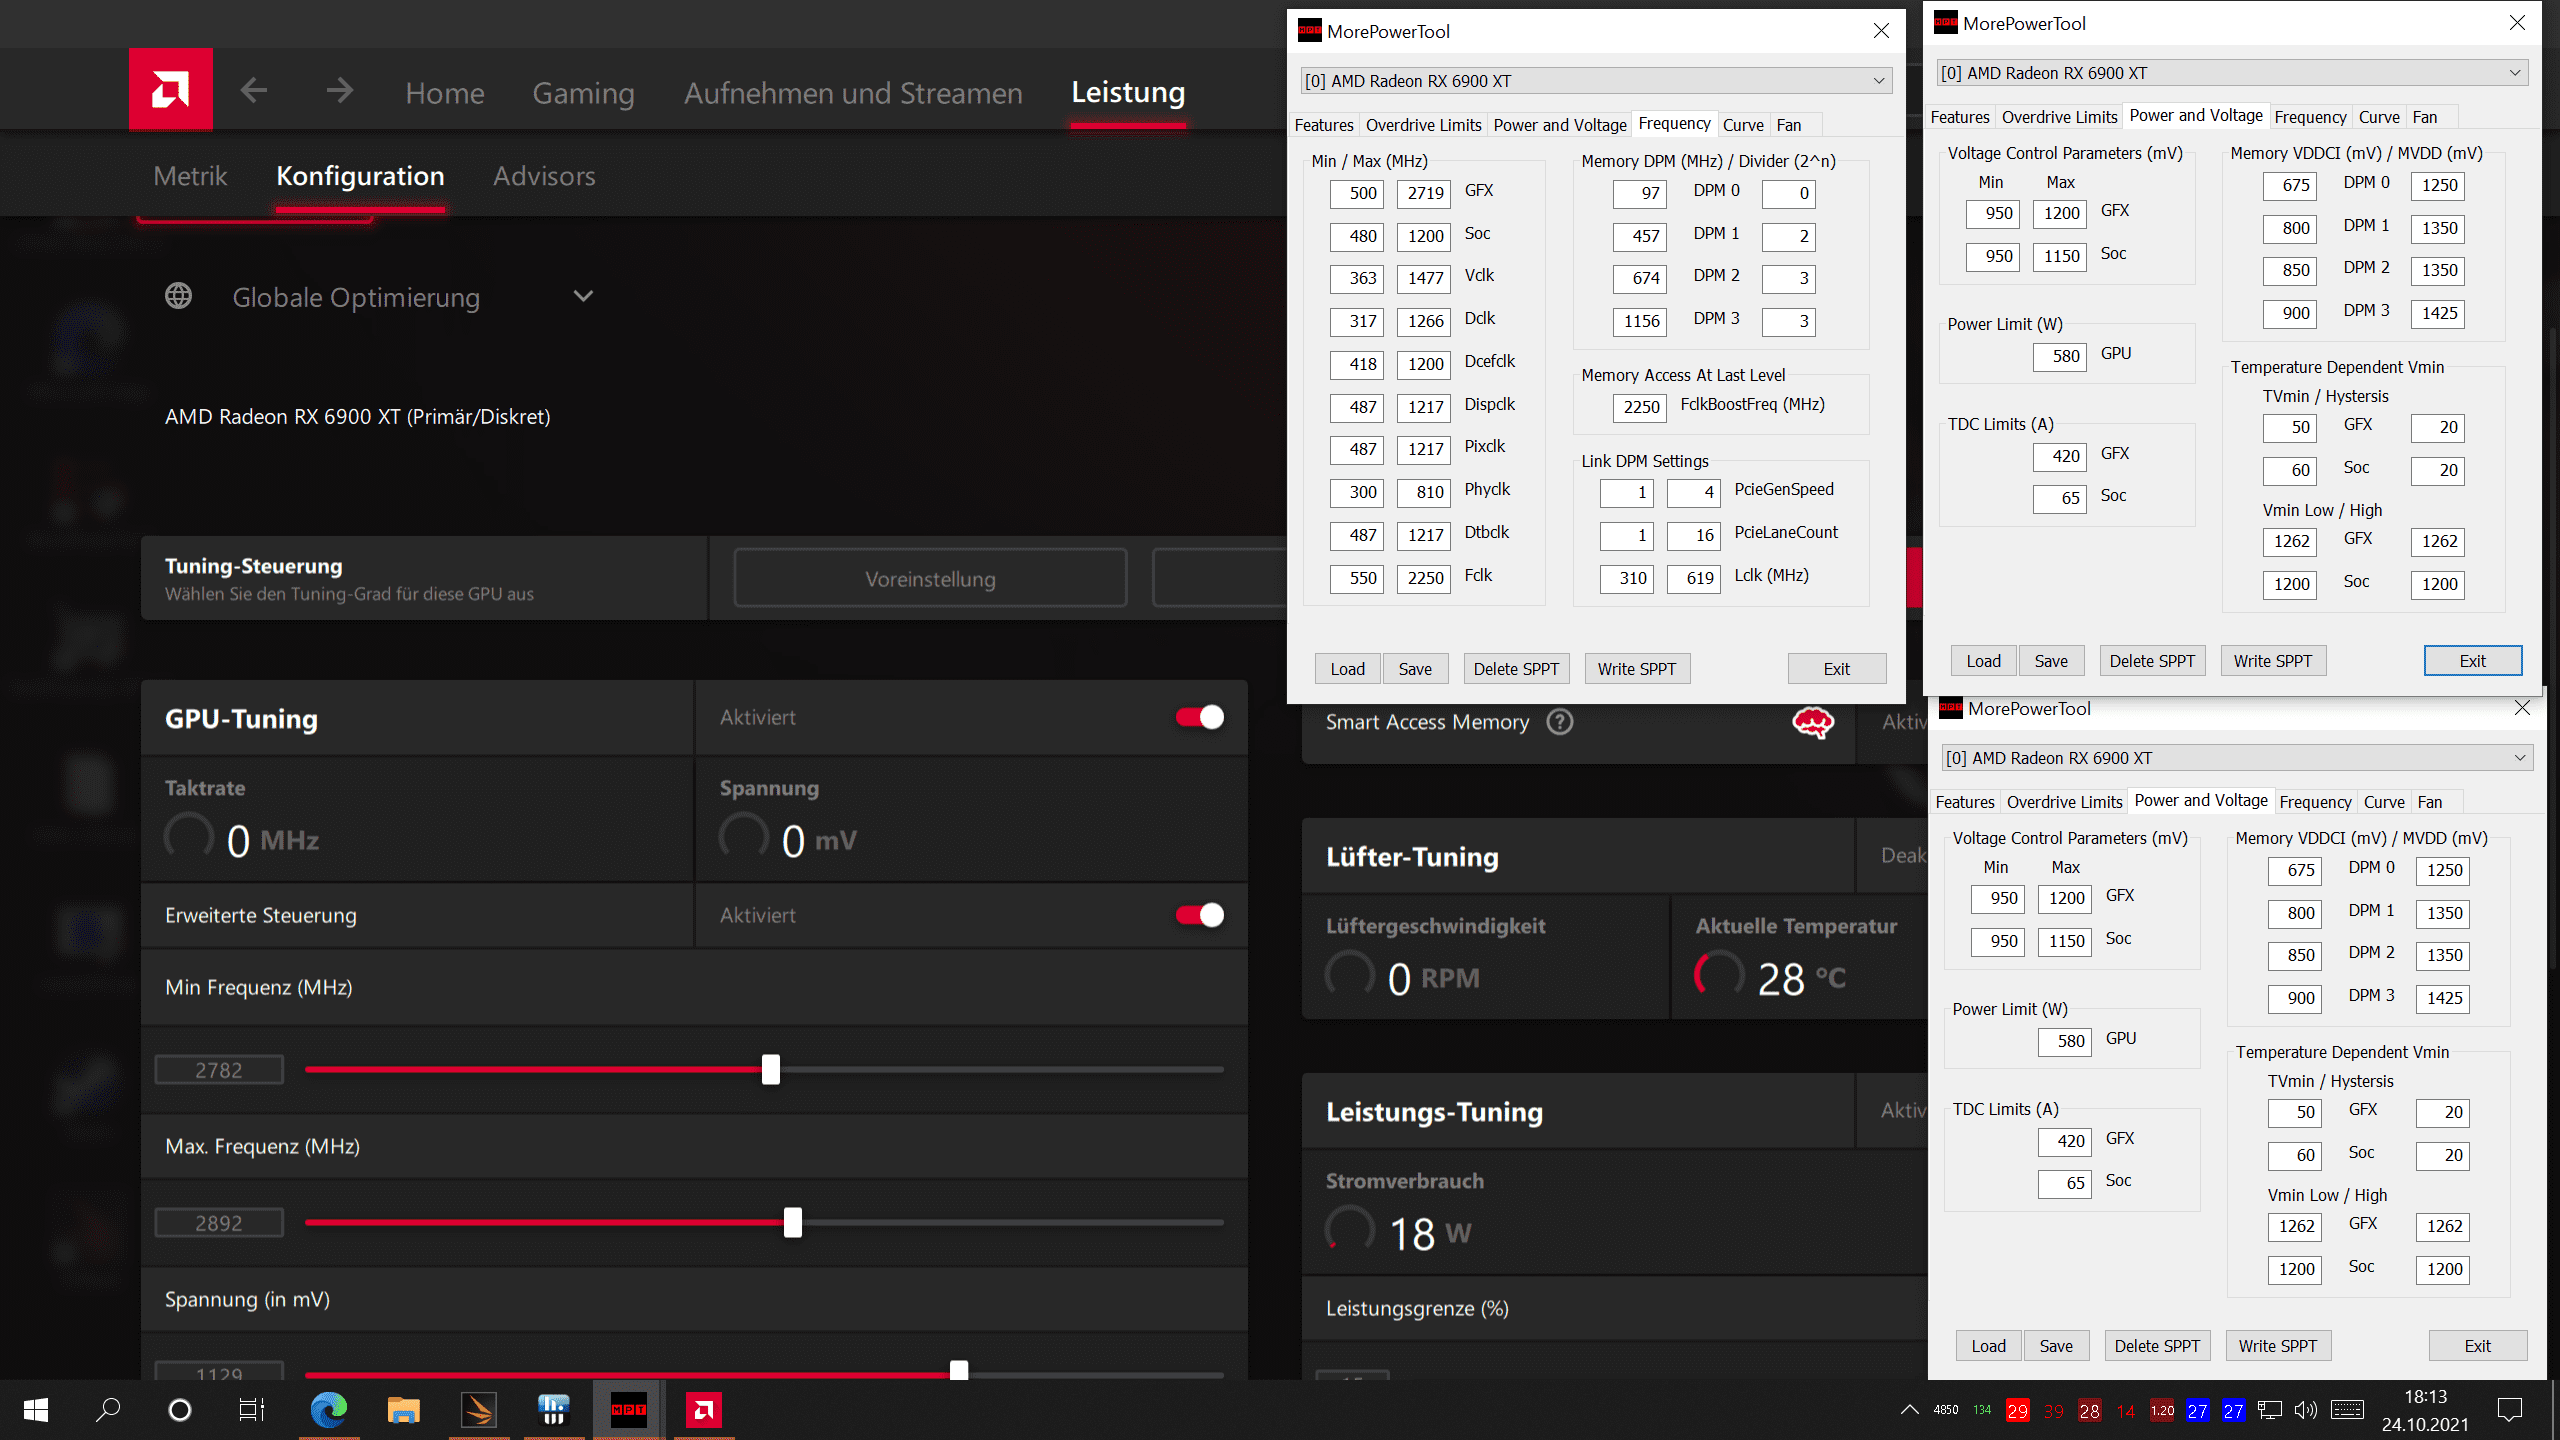The height and width of the screenshot is (1440, 2560).
Task: Open the Smart Access Memory help icon
Action: [x=1559, y=721]
